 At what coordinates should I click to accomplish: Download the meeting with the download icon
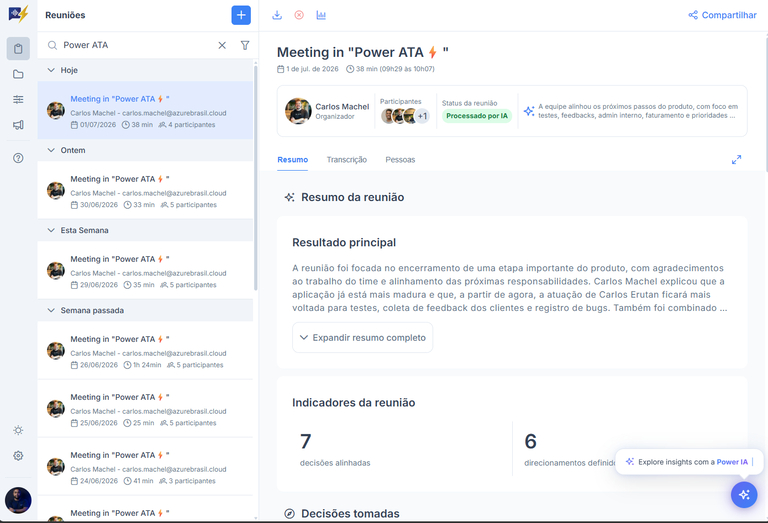(x=277, y=15)
